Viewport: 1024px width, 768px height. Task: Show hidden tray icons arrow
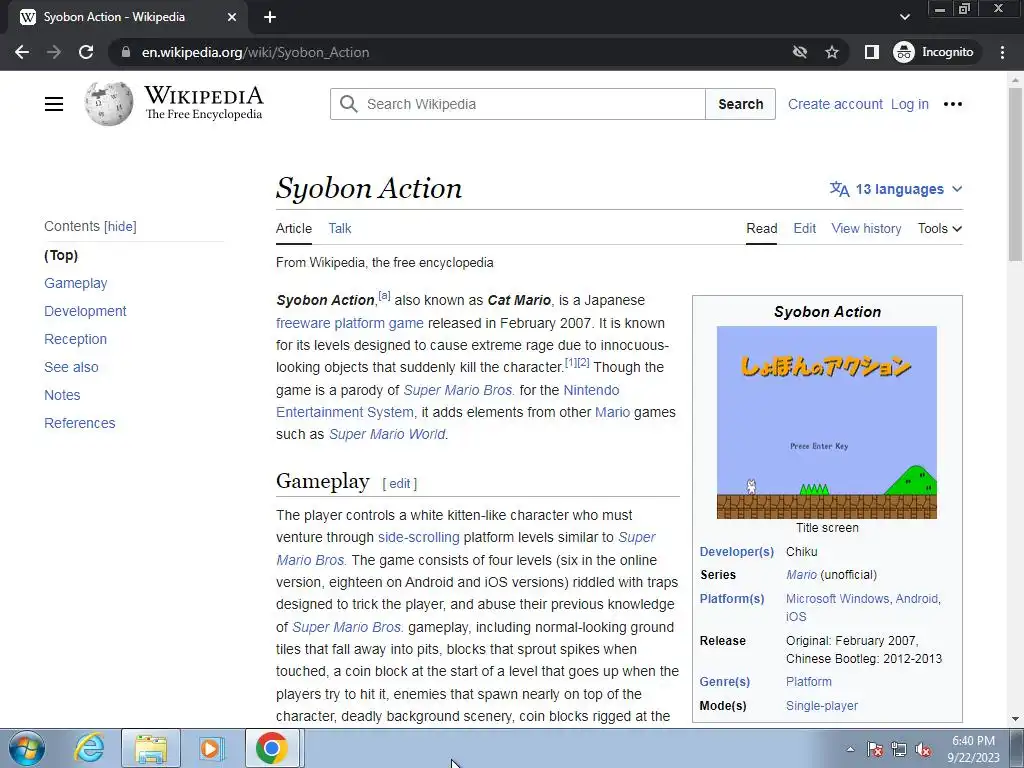point(850,749)
